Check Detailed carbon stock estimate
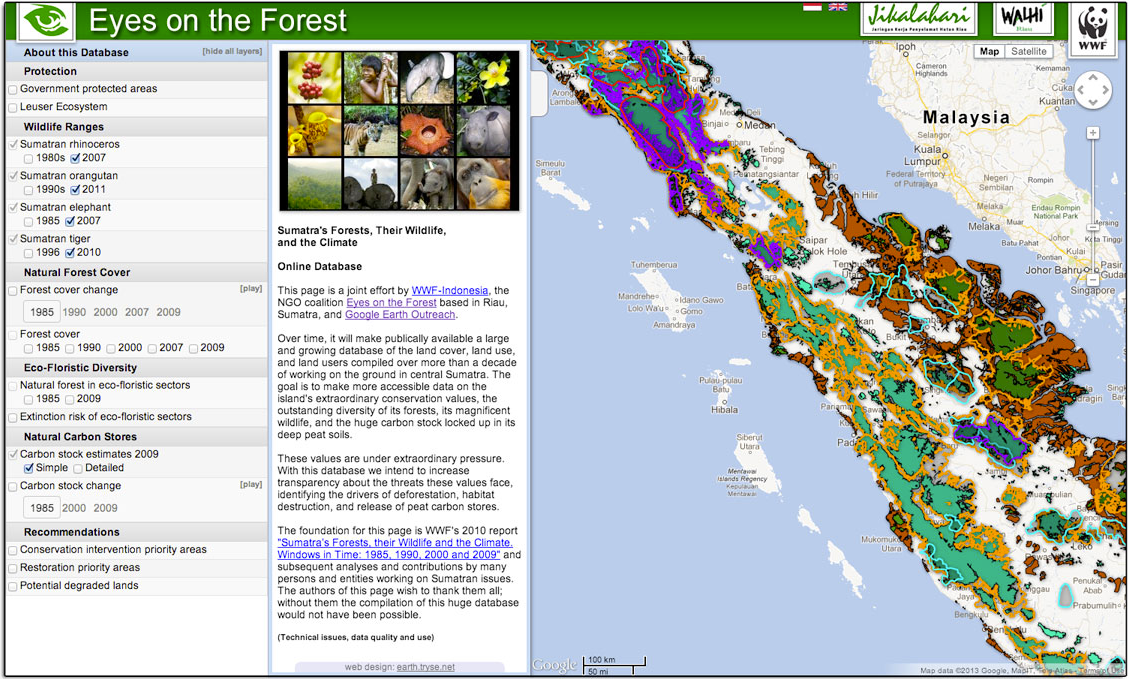Image resolution: width=1129 pixels, height=679 pixels. click(78, 469)
